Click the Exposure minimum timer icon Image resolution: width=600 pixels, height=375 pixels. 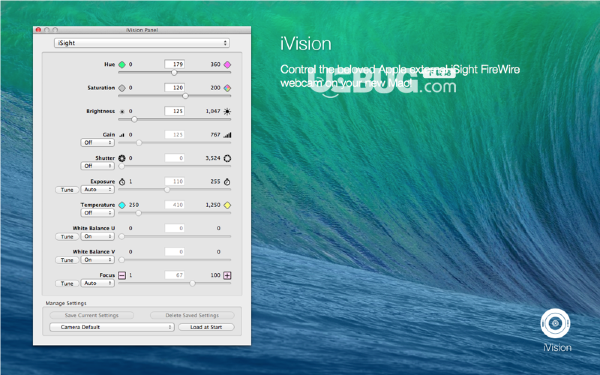point(122,181)
